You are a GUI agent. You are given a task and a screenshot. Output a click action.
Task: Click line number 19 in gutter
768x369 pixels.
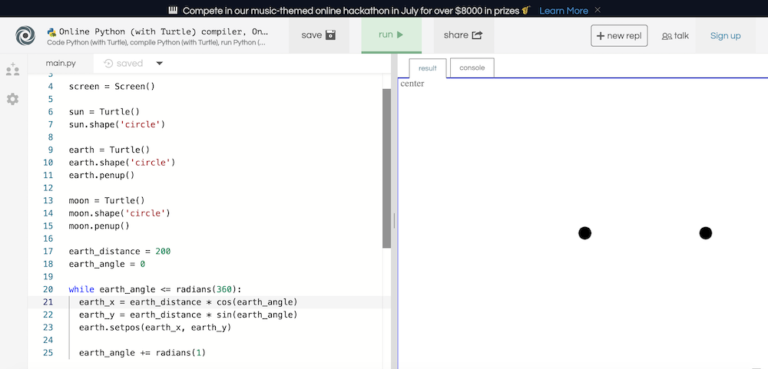48,276
